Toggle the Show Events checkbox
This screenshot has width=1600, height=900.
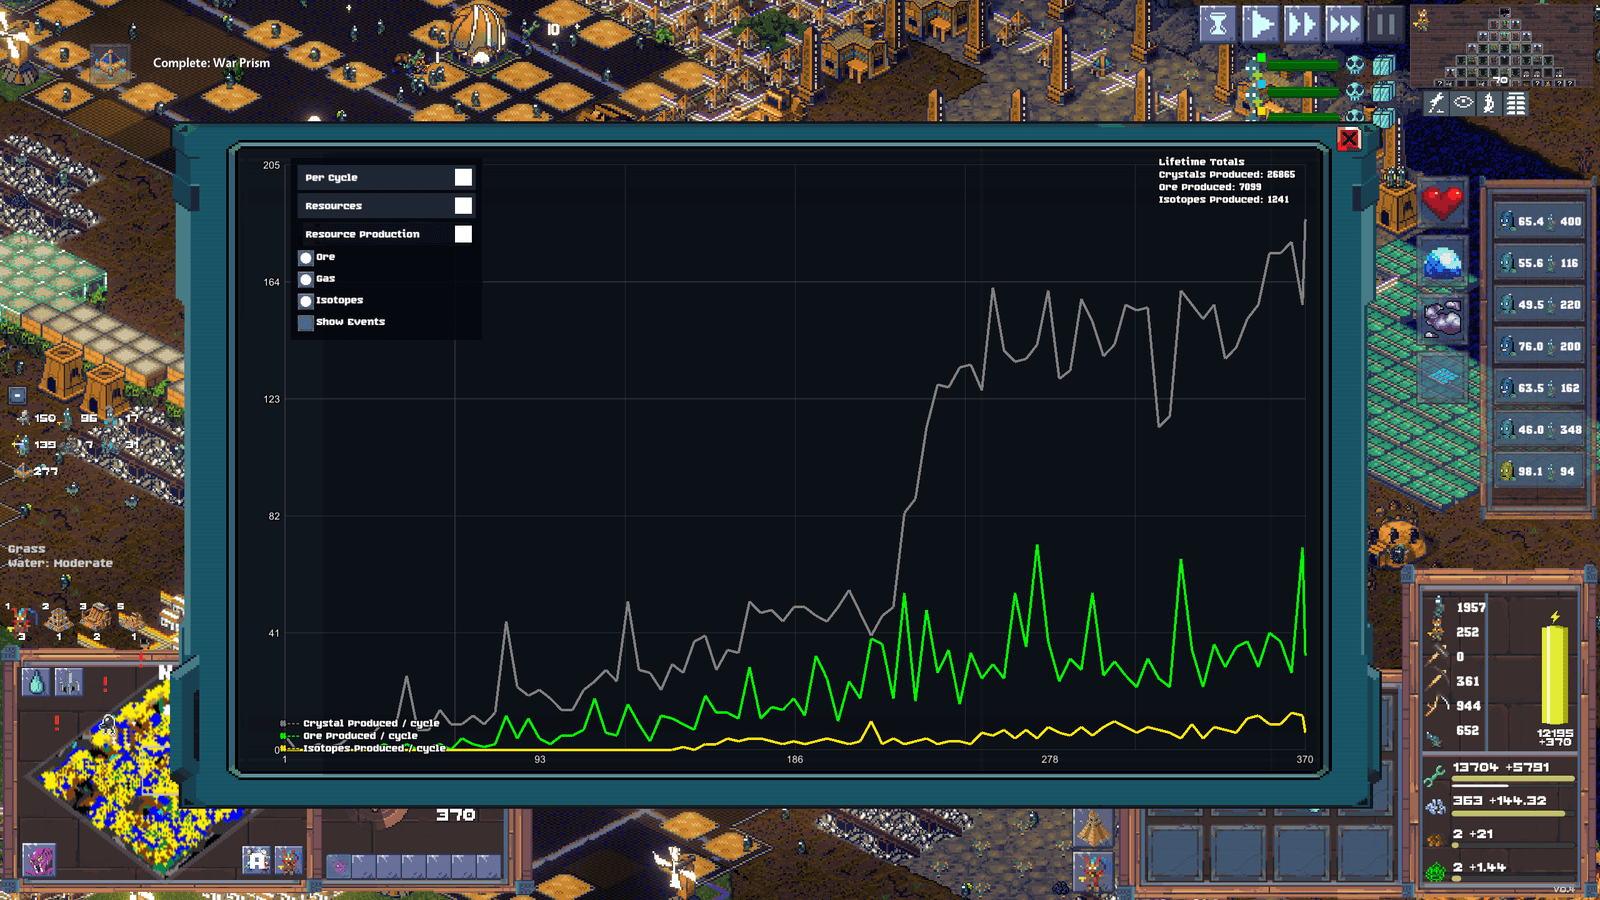306,322
